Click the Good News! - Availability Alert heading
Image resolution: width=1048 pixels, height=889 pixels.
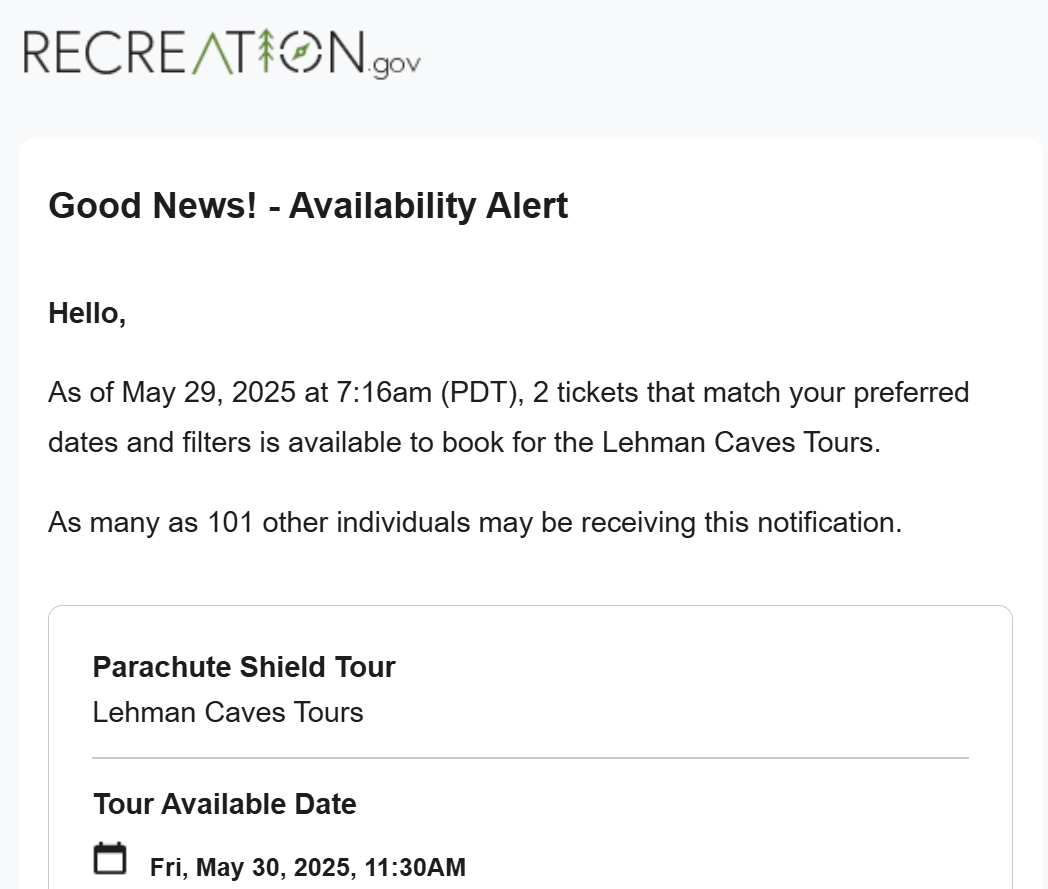tap(308, 205)
